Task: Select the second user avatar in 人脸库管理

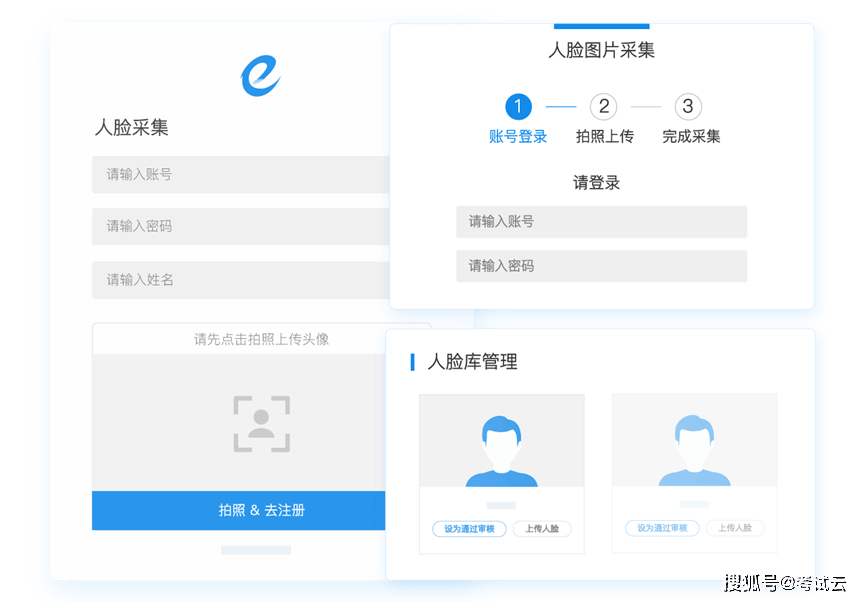Action: 694,449
